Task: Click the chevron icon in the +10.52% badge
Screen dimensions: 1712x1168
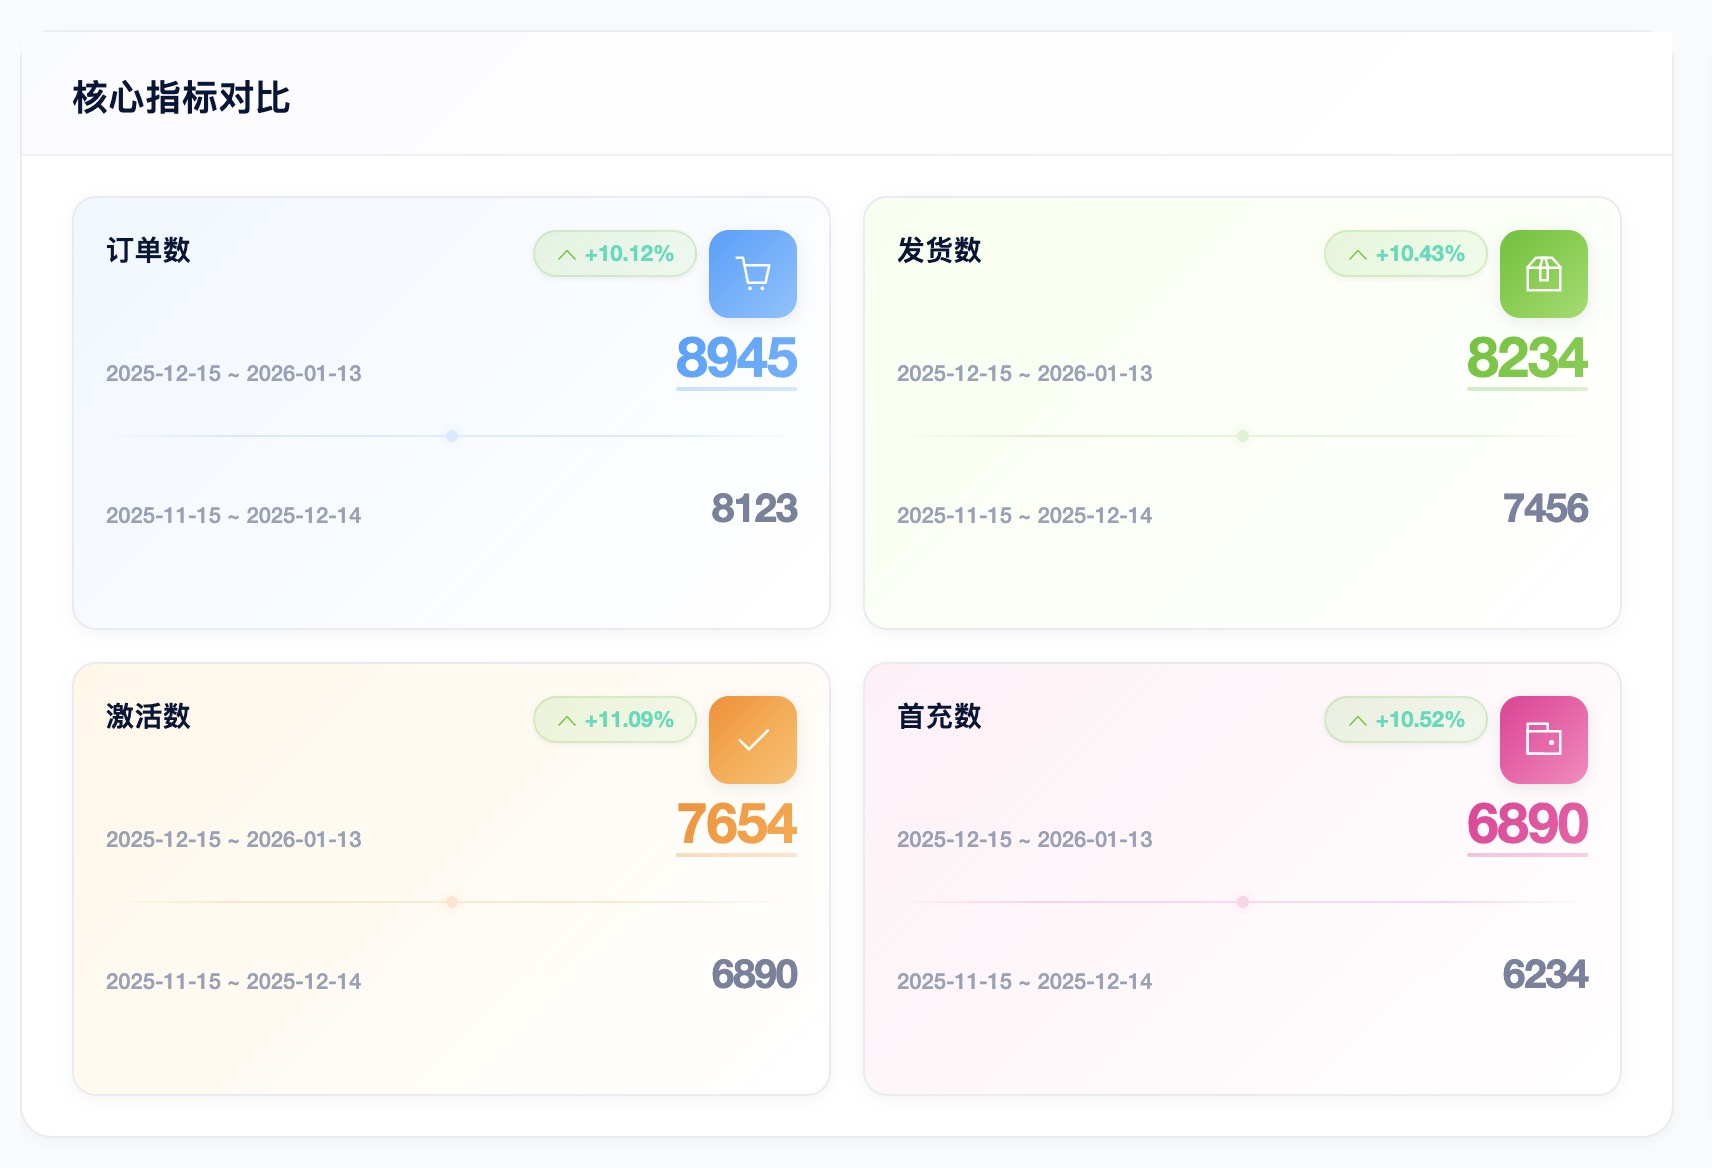Action: [x=1357, y=719]
